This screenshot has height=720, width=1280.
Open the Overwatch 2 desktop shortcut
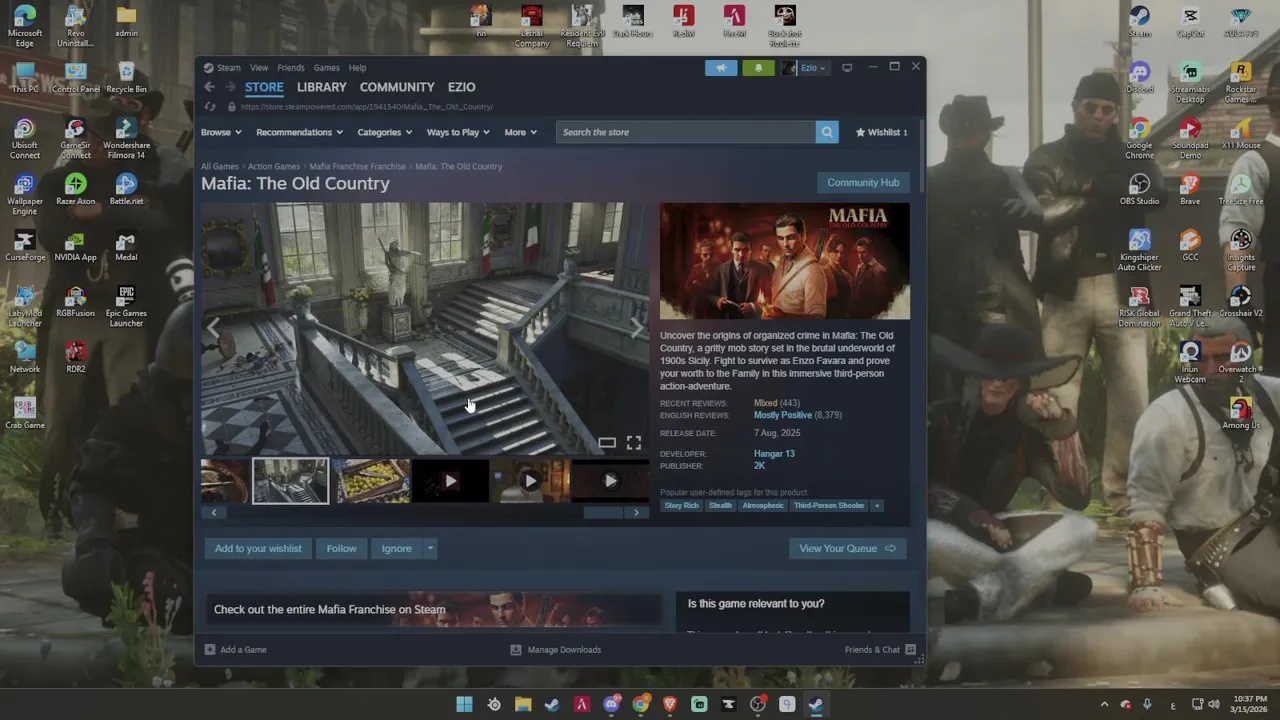point(1240,363)
